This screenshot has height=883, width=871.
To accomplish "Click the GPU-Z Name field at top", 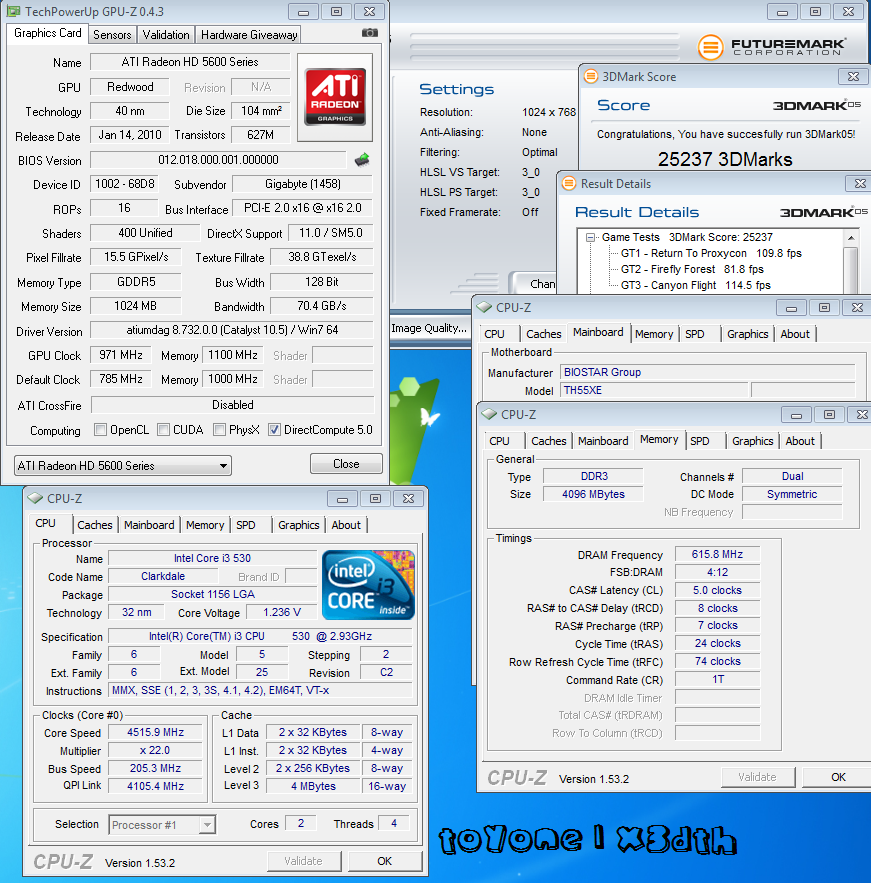I will click(190, 62).
